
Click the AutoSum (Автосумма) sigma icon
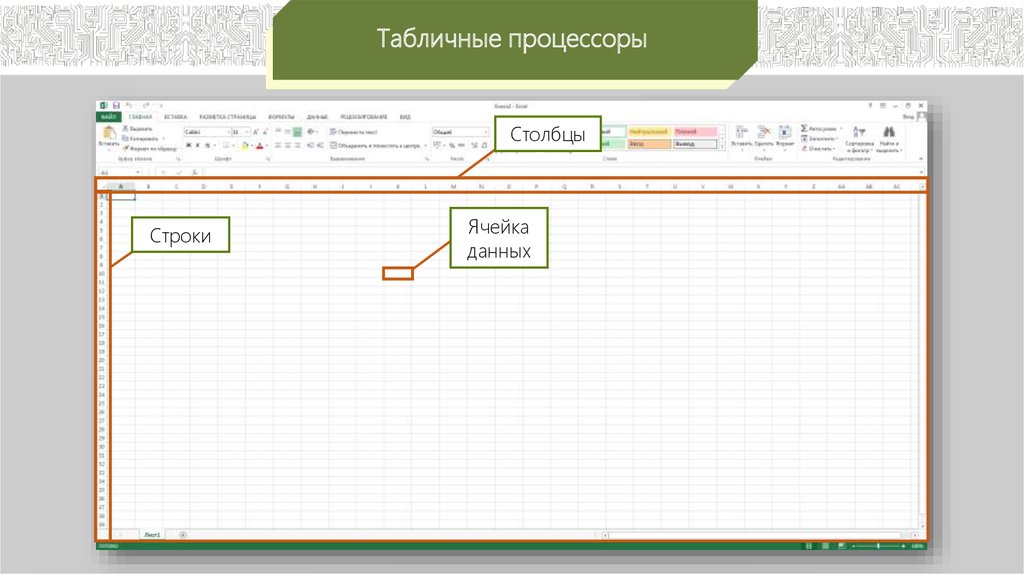tap(804, 128)
